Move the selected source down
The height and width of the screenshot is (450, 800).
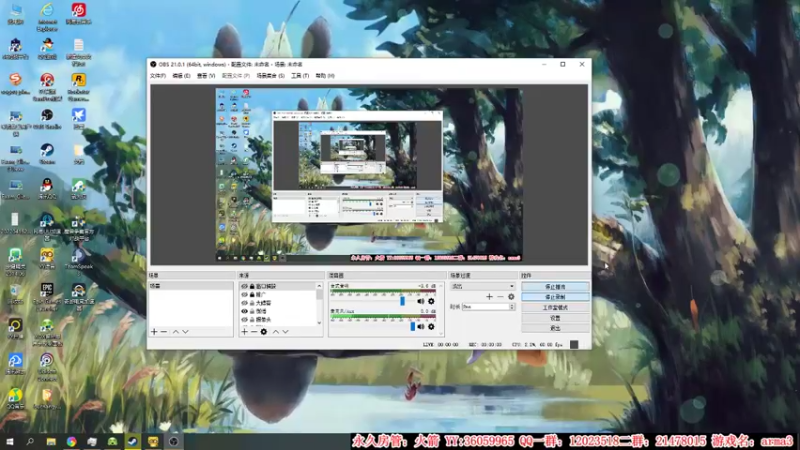click(x=285, y=332)
